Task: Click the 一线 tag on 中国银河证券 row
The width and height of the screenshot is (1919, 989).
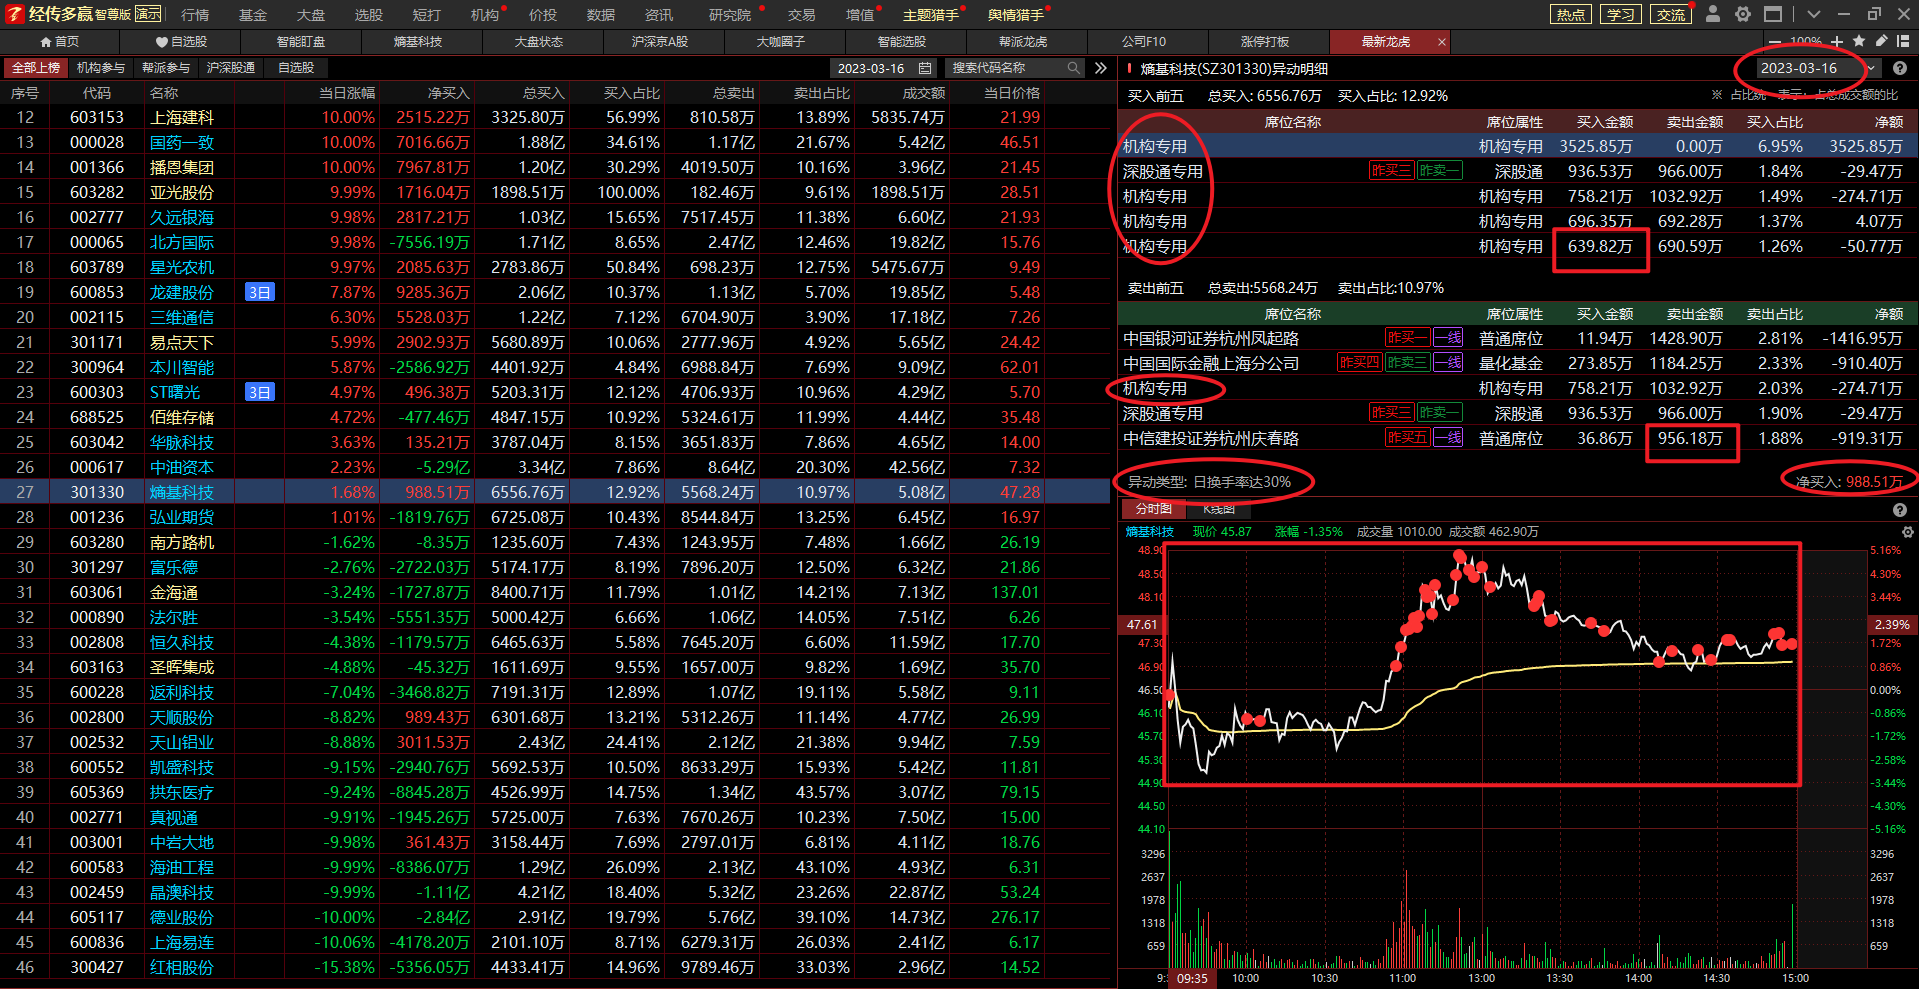Action: pos(1448,338)
